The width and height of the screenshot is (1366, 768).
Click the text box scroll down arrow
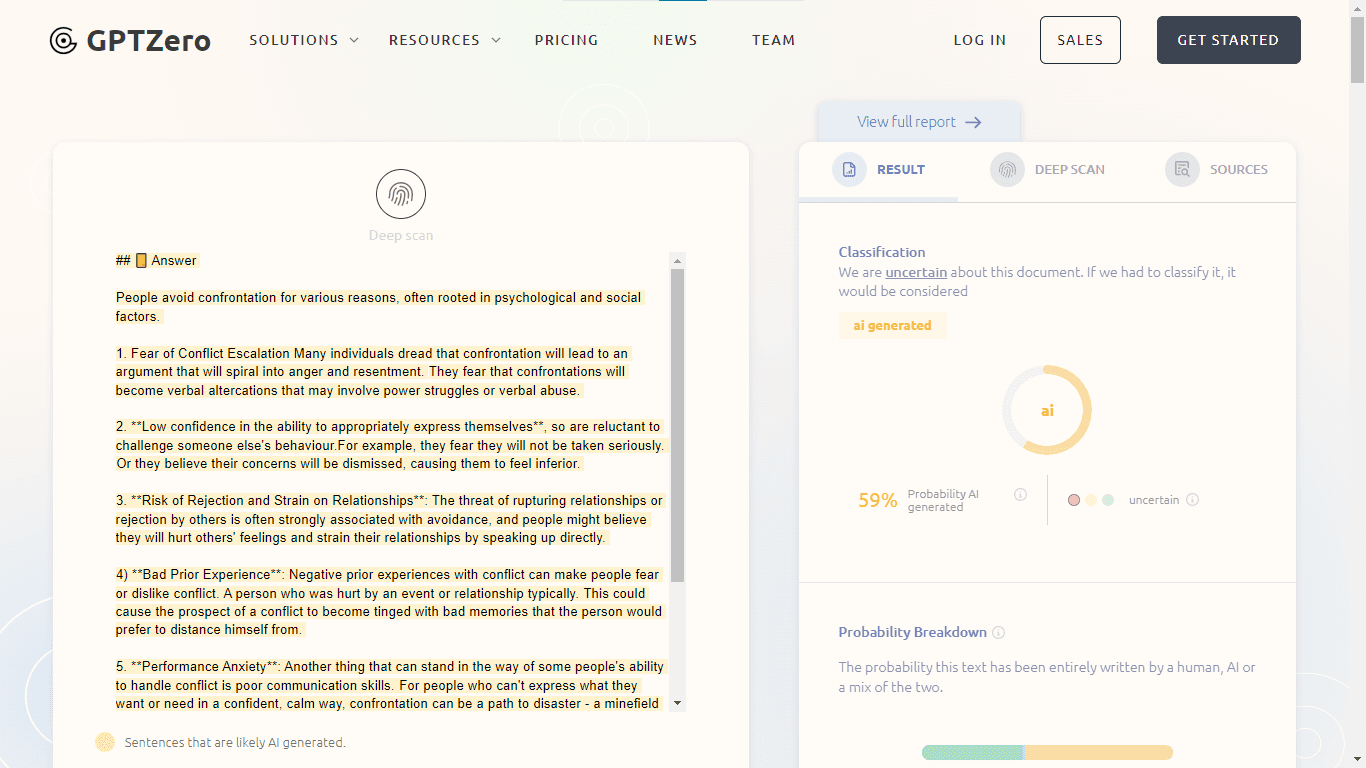click(677, 703)
